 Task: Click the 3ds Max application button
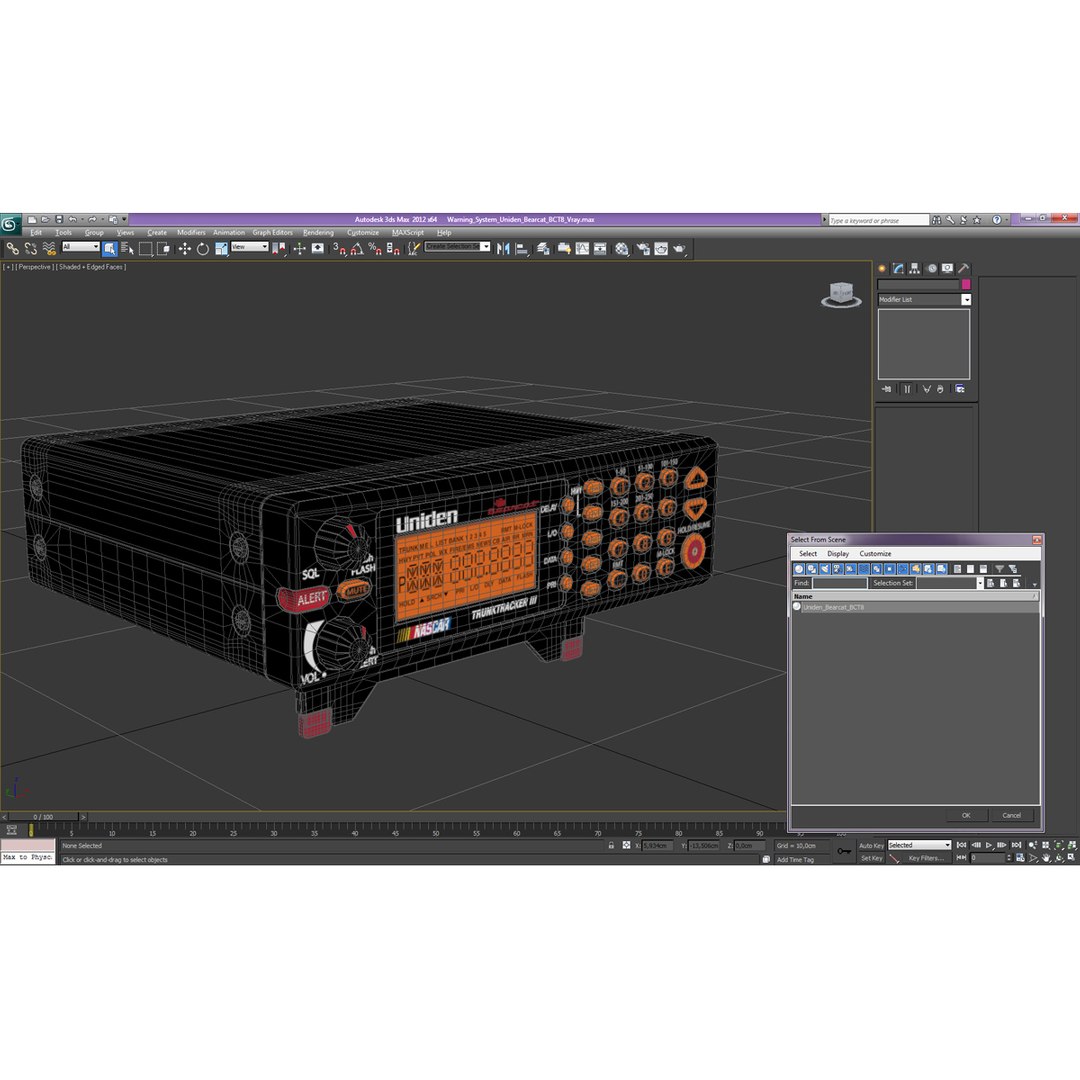[x=10, y=224]
